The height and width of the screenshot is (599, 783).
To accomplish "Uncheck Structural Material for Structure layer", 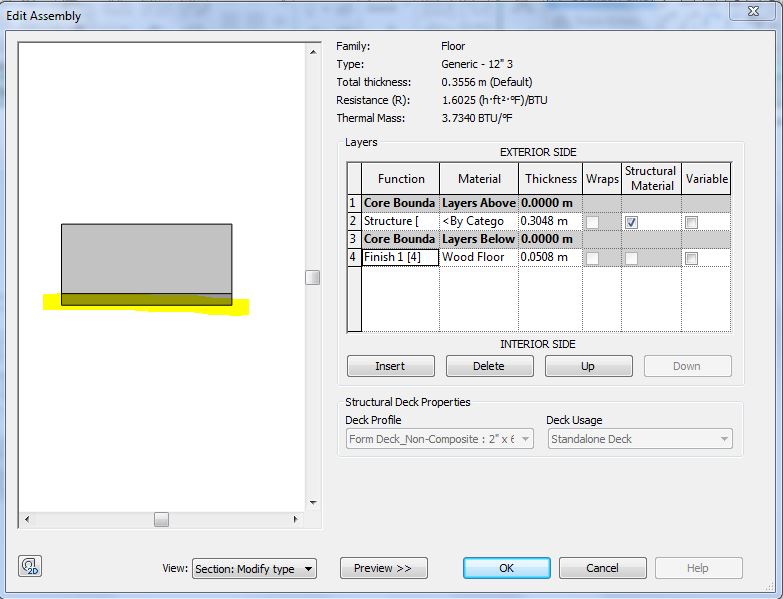I will coord(631,222).
